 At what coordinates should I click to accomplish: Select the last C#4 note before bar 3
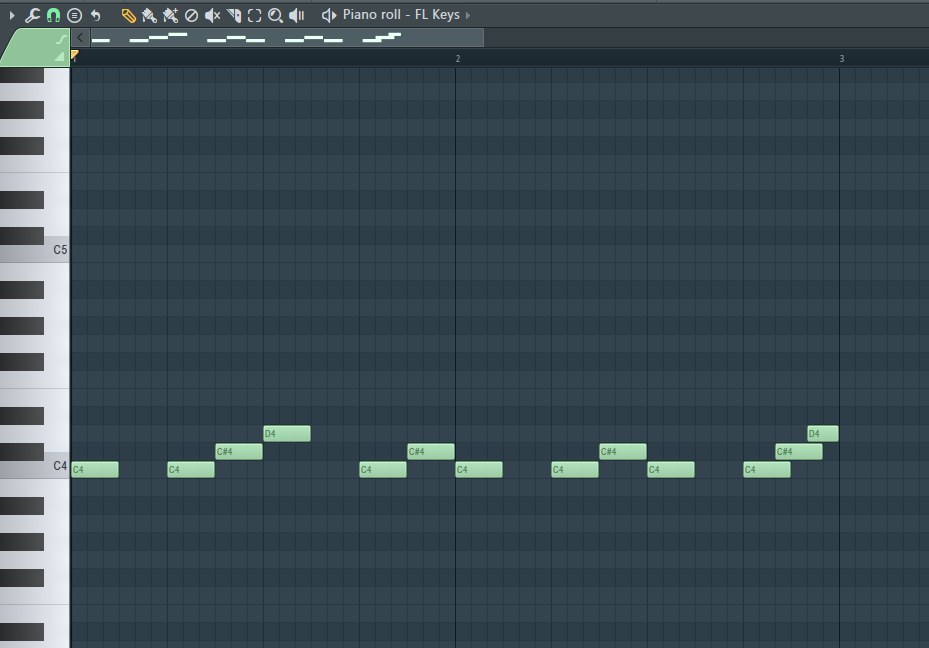pyautogui.click(x=799, y=451)
